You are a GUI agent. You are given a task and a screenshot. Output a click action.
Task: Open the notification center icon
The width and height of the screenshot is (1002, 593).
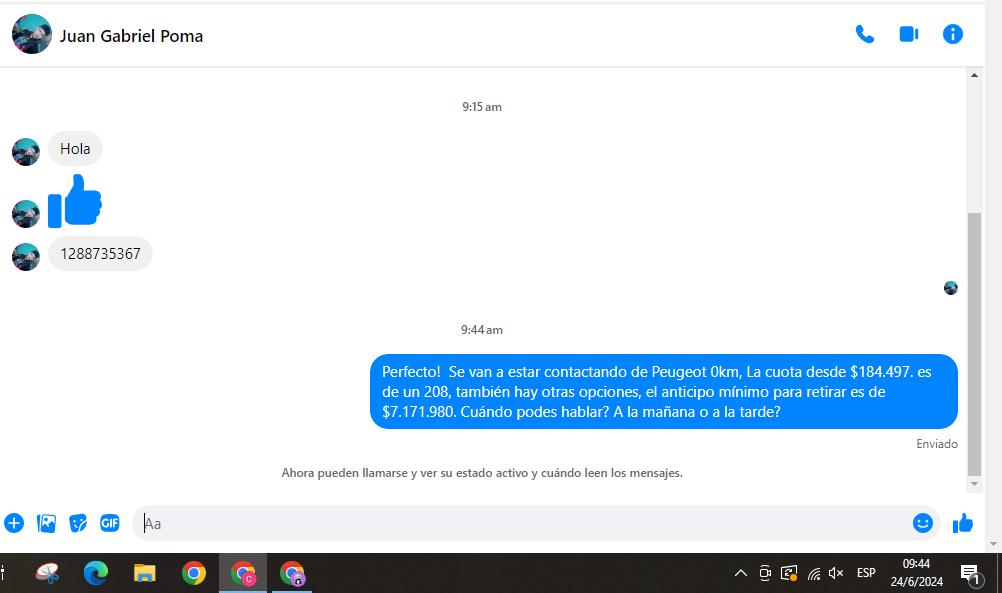[x=971, y=574]
